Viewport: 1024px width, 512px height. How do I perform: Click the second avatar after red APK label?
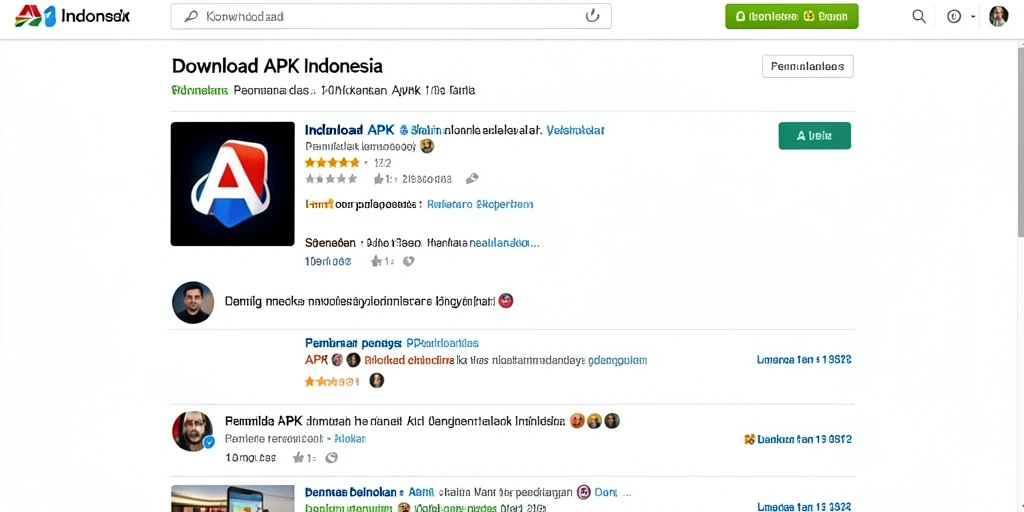pyautogui.click(x=353, y=359)
